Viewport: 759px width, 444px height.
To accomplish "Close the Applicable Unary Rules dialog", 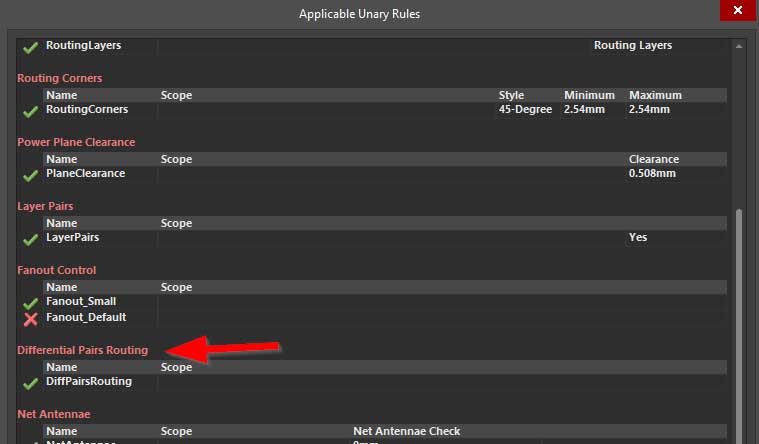I will tap(737, 10).
